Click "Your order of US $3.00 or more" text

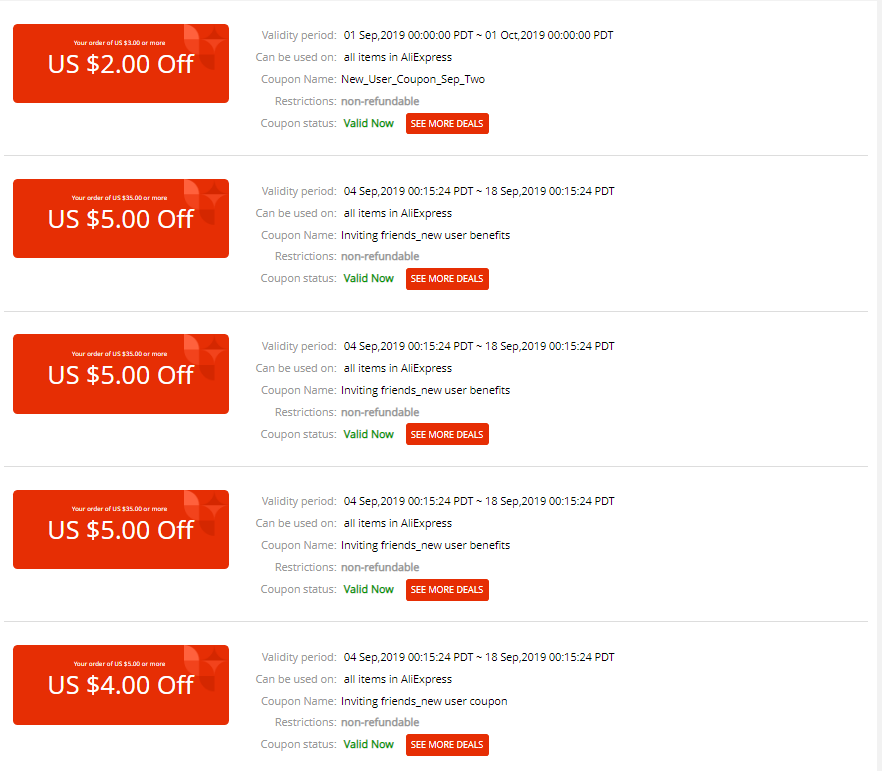pyautogui.click(x=119, y=43)
